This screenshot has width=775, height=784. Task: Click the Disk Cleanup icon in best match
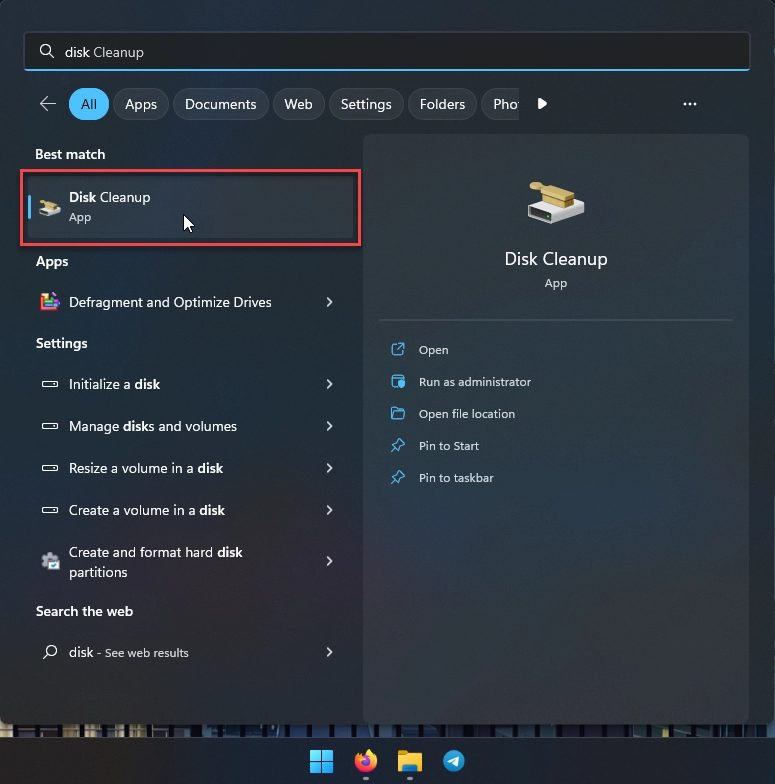click(50, 207)
